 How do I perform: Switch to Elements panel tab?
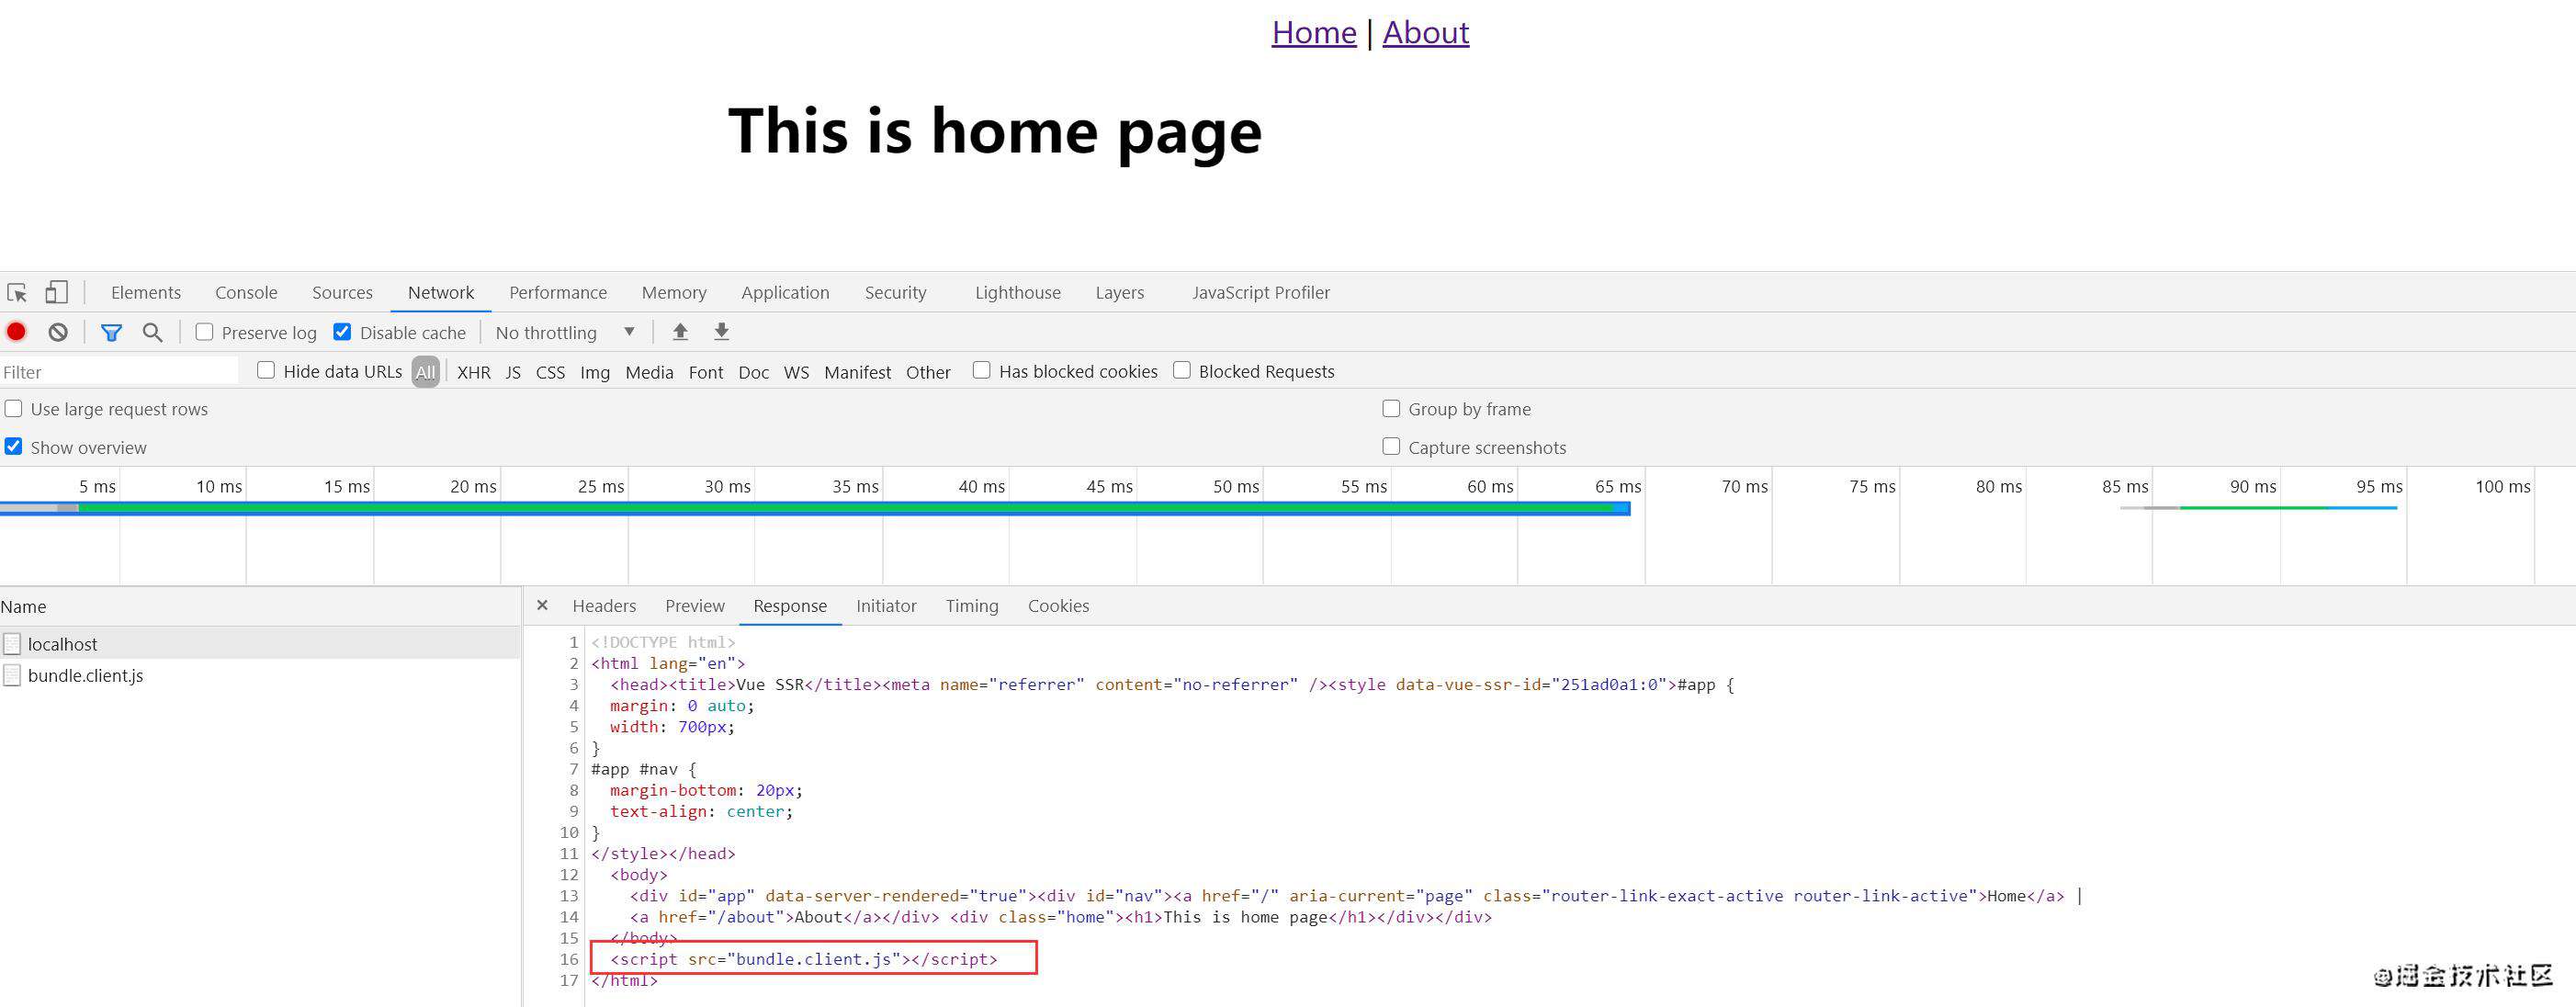tap(146, 292)
